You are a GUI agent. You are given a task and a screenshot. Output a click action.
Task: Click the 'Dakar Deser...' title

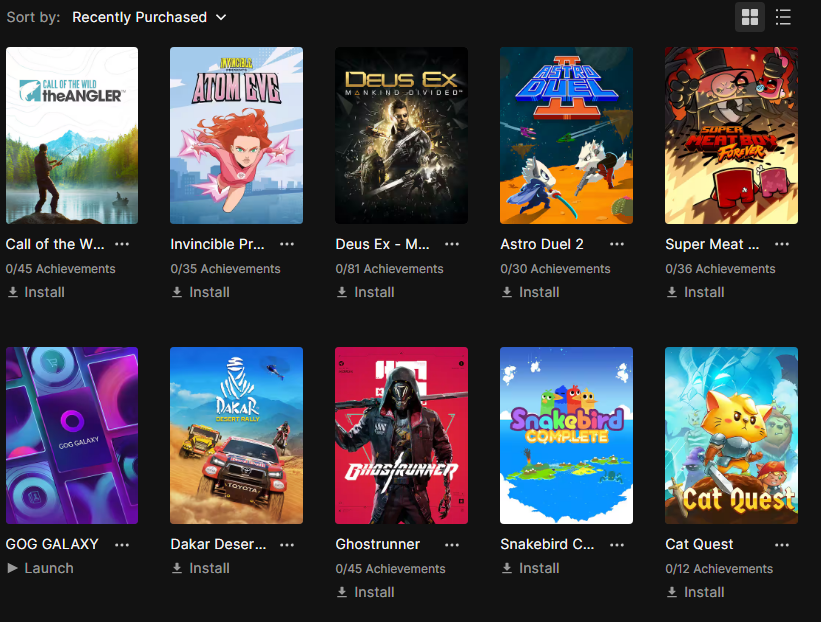[x=218, y=544]
